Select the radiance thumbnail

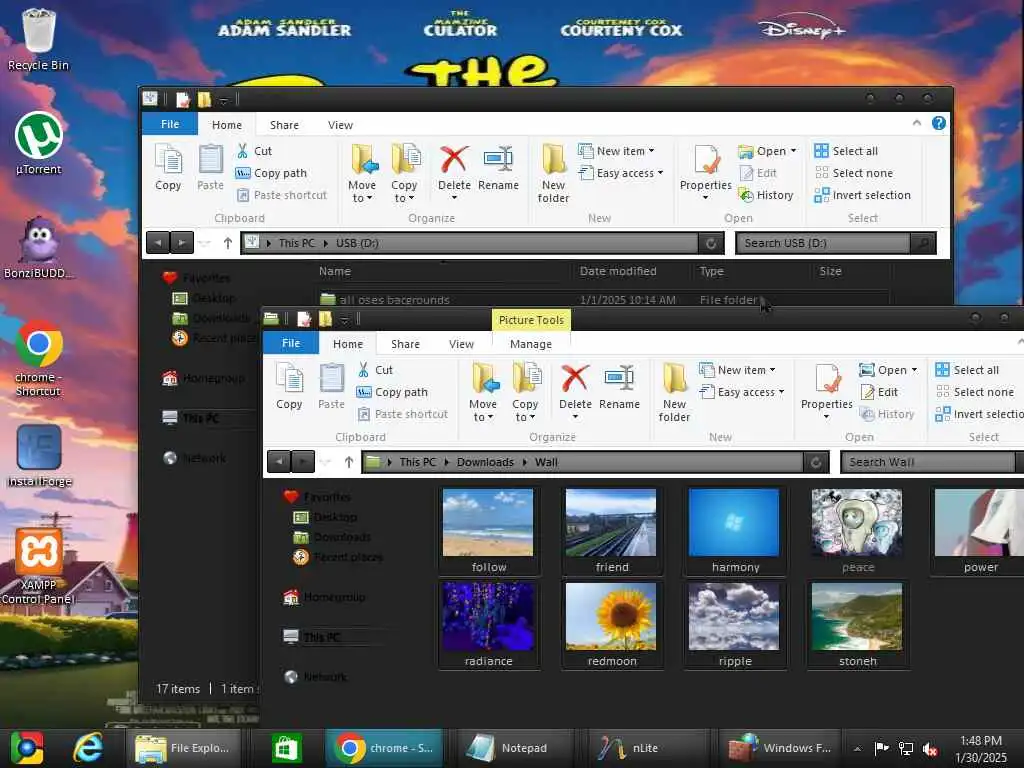[488, 624]
